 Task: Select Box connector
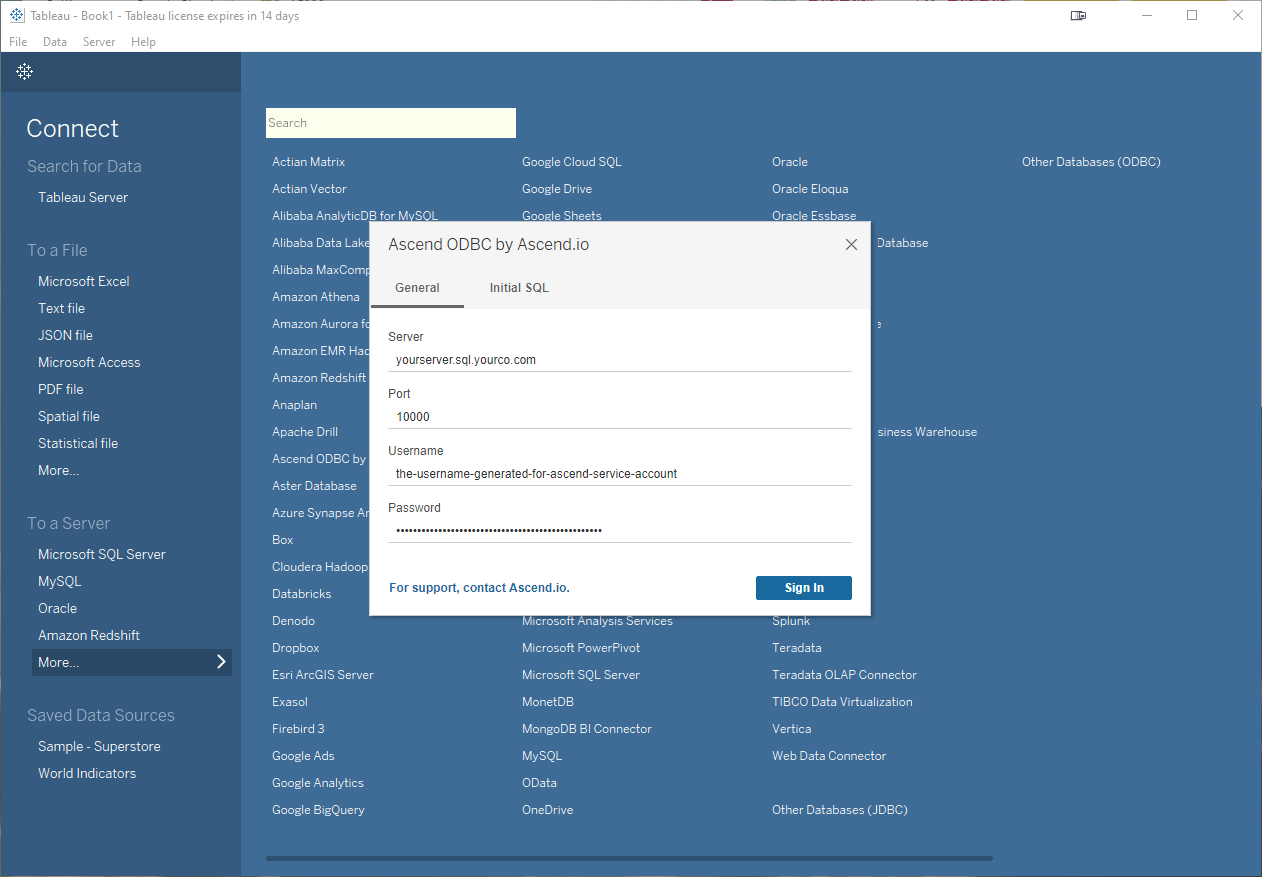283,540
